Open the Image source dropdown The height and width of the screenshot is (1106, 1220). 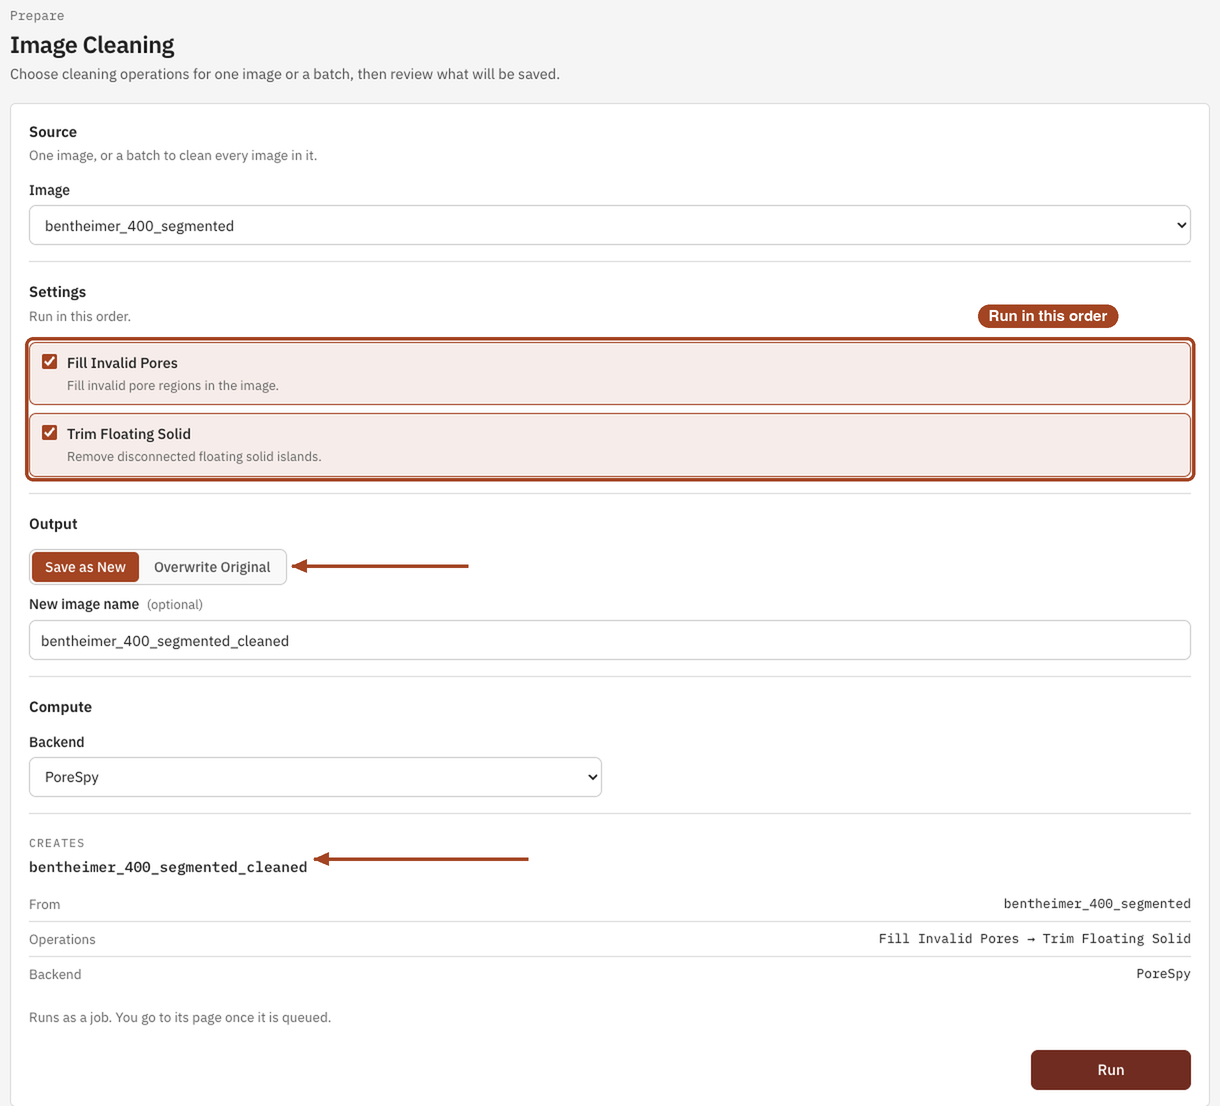[x=610, y=225]
